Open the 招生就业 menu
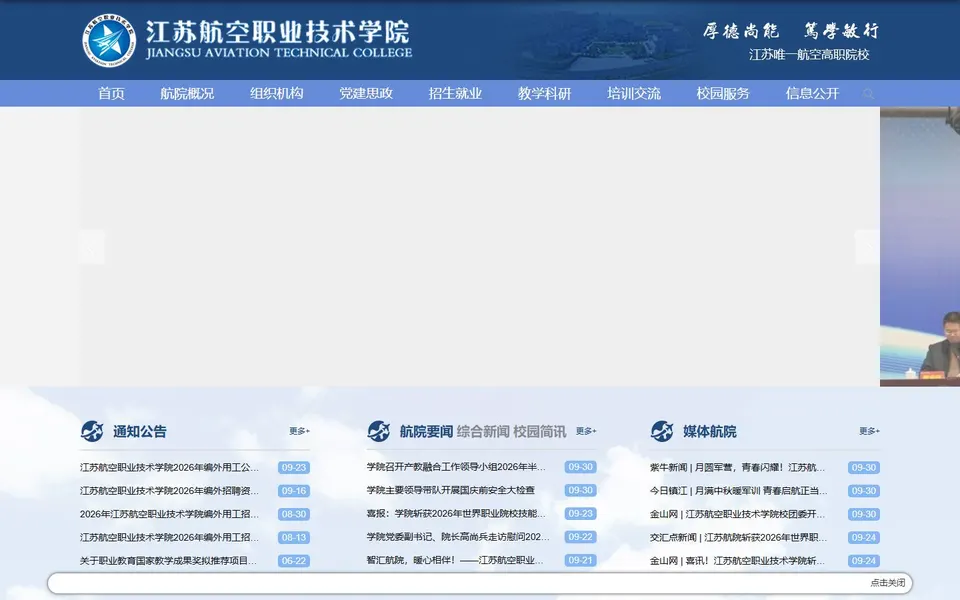This screenshot has width=960, height=600. 456,94
